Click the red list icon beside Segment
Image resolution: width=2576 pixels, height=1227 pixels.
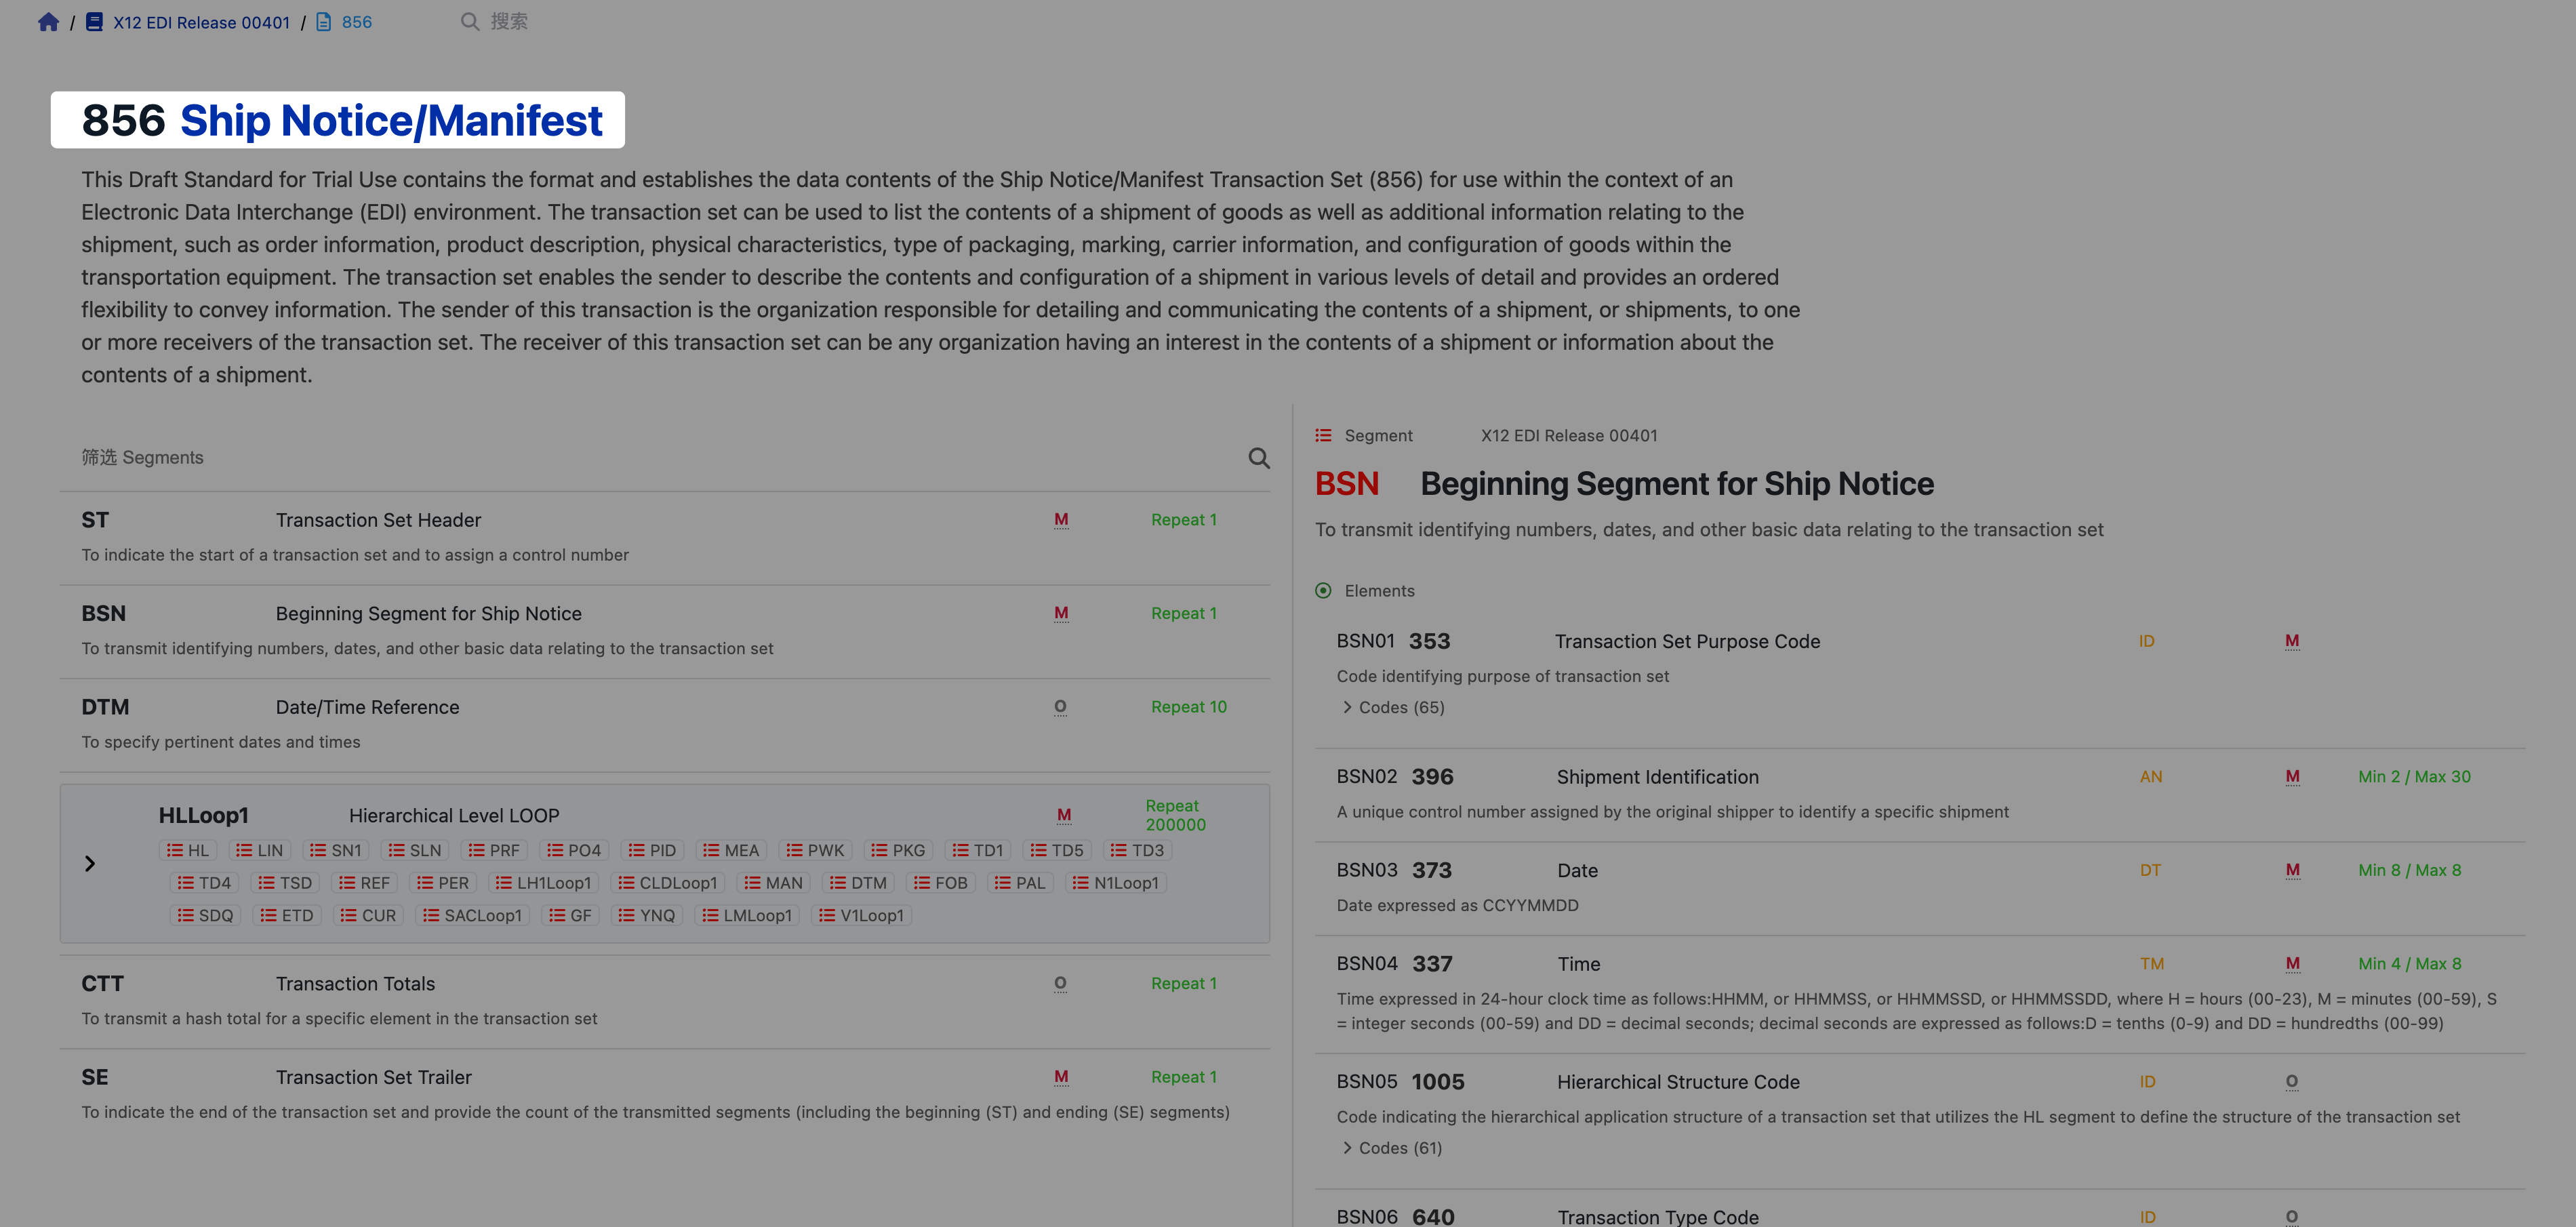1323,436
